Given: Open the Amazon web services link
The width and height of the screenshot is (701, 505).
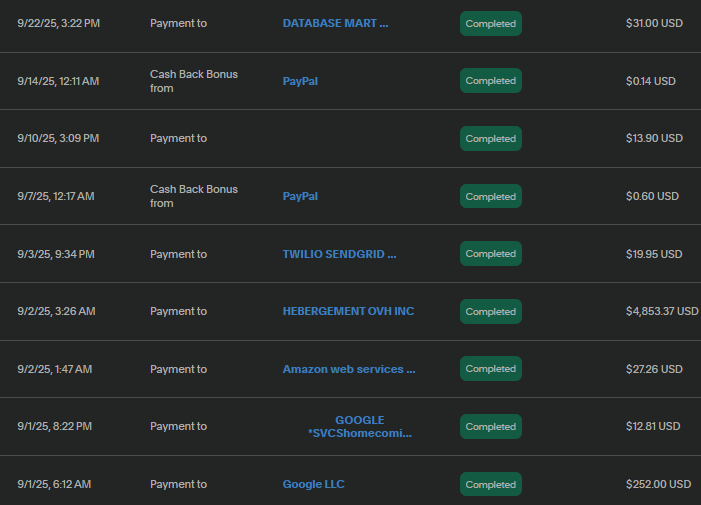Looking at the screenshot, I should click(x=348, y=369).
